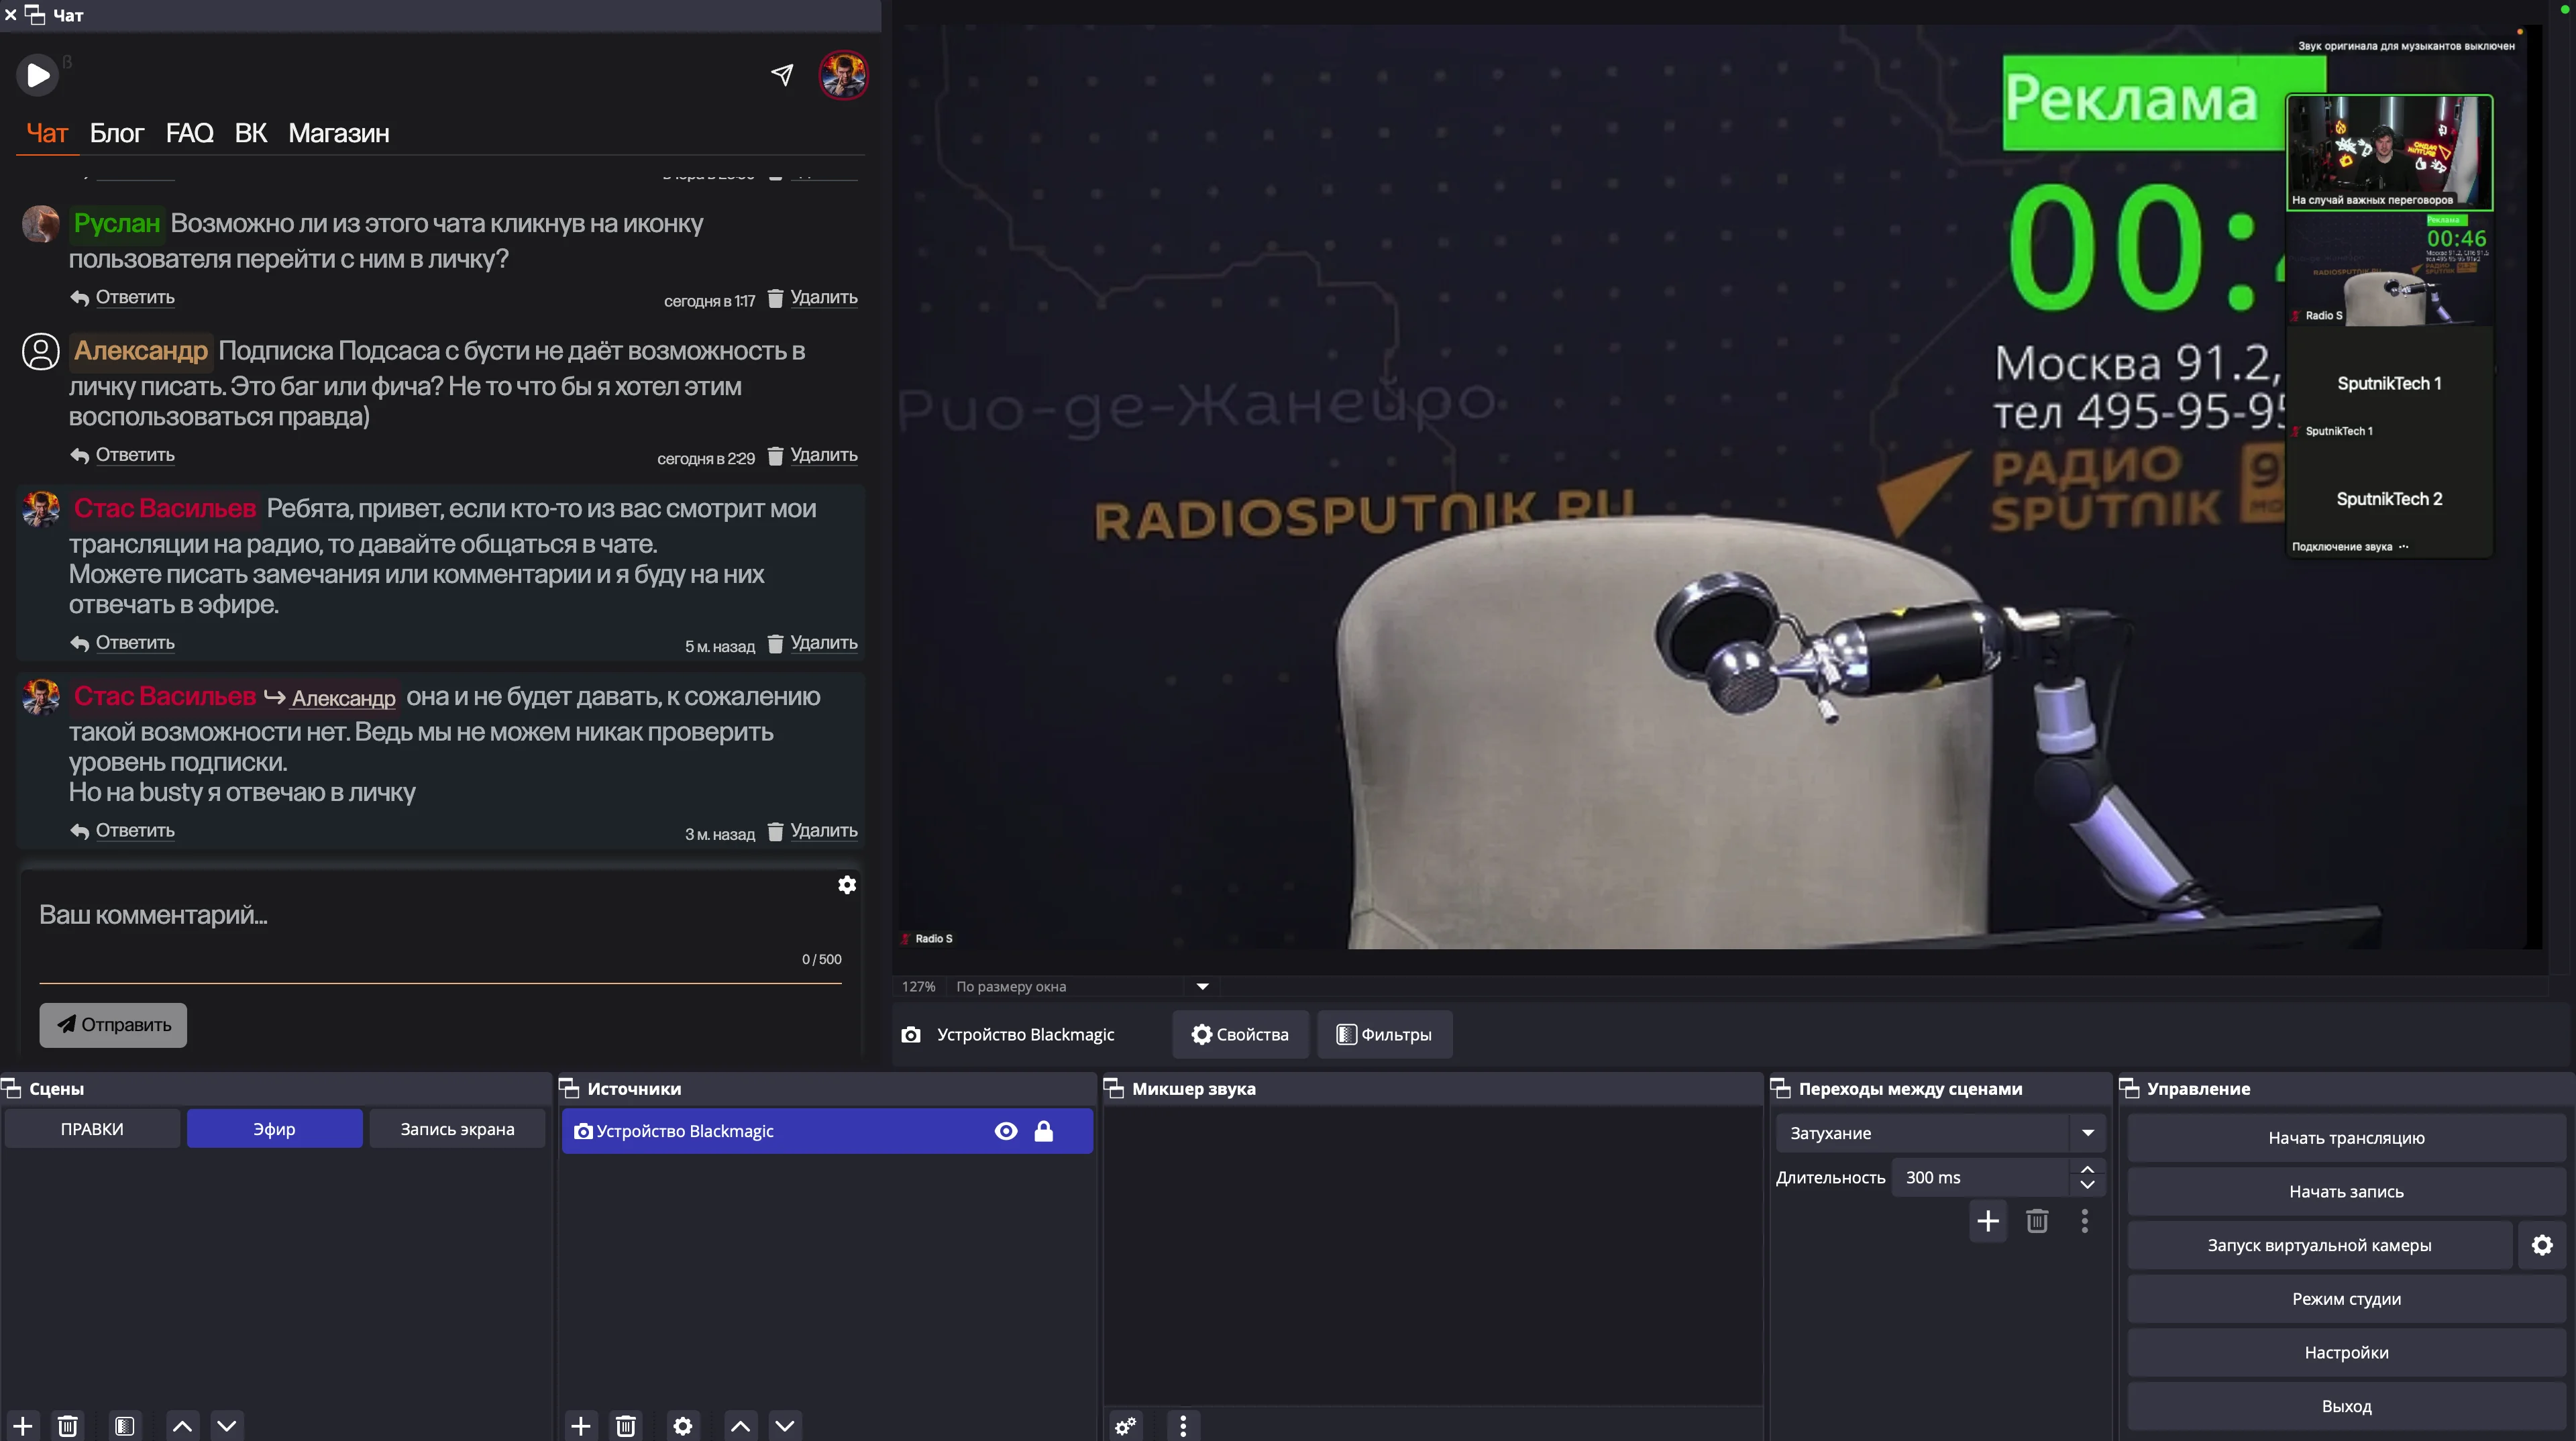This screenshot has height=1441, width=2576.
Task: Float the Чат dock panel icon
Action: click(34, 15)
